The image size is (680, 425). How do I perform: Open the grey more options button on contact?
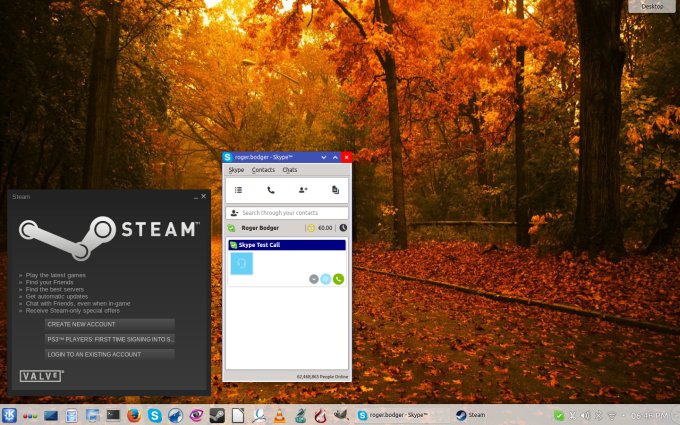click(x=314, y=279)
